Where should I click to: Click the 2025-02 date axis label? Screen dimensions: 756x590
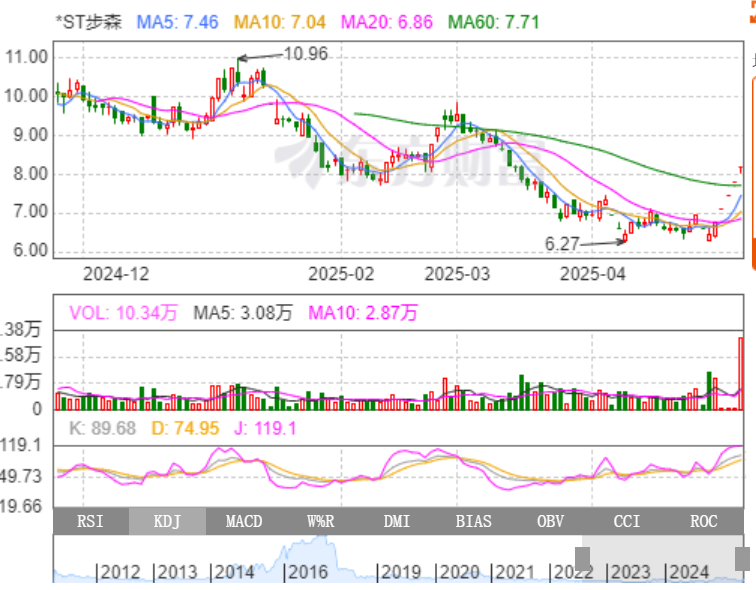[x=341, y=274]
